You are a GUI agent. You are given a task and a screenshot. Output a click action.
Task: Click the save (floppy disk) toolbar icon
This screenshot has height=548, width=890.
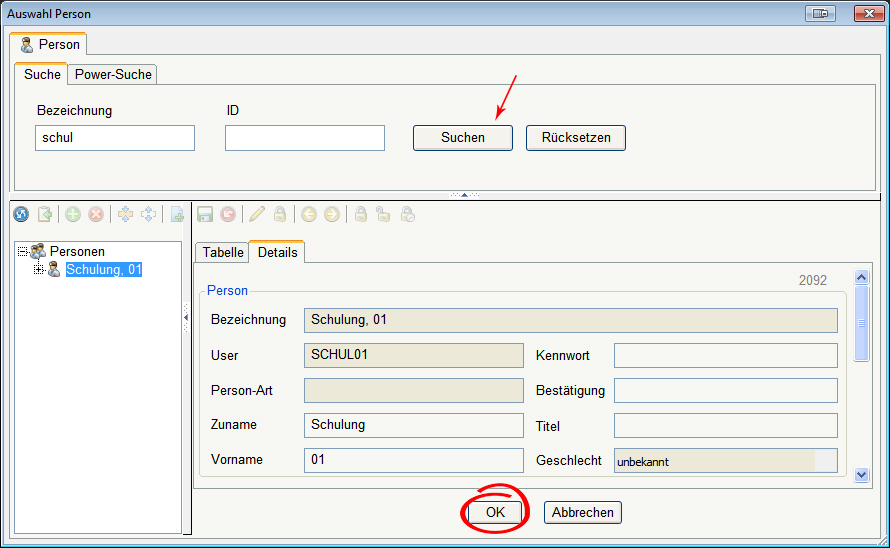(x=205, y=214)
